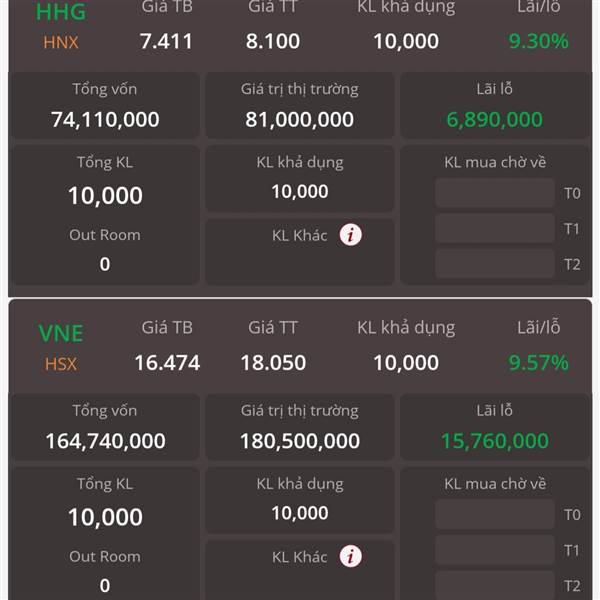The image size is (600, 600).
Task: Click VNE Tổng vốn 164,740,000 card
Action: pos(105,427)
